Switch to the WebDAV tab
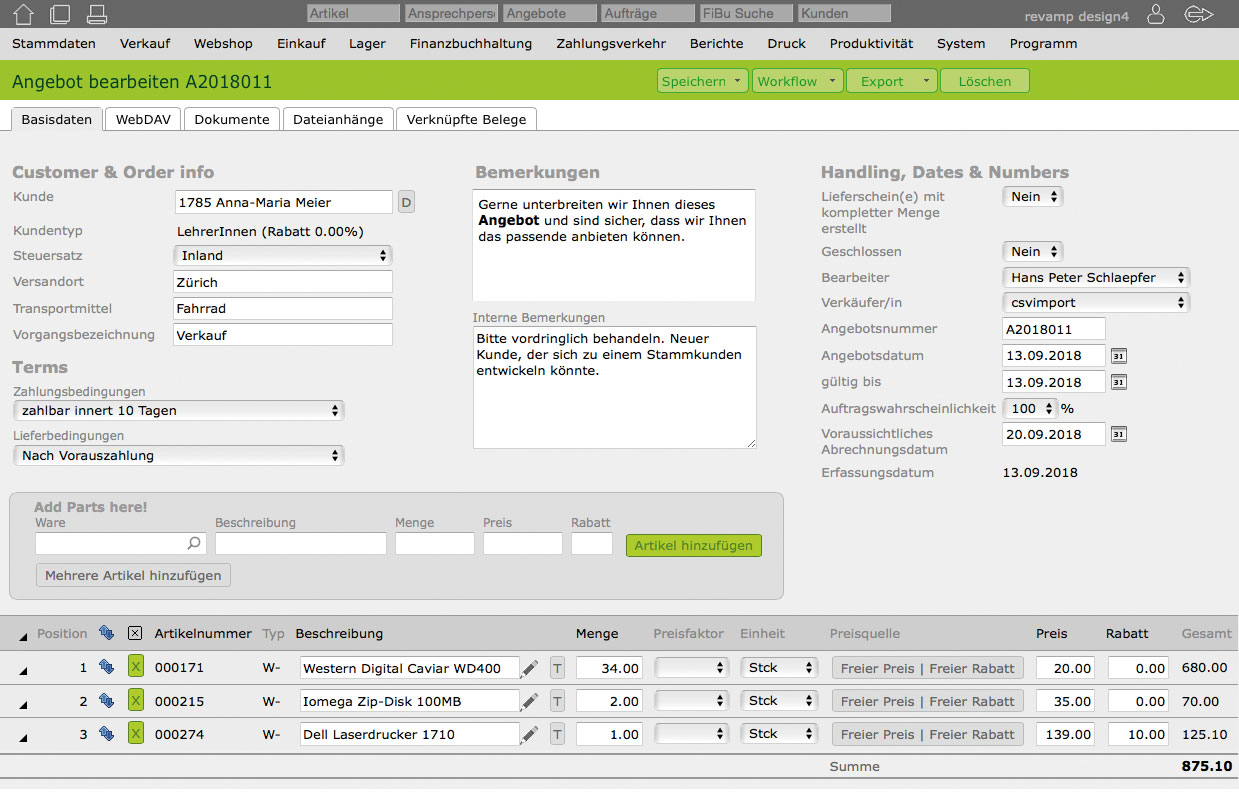 point(143,119)
